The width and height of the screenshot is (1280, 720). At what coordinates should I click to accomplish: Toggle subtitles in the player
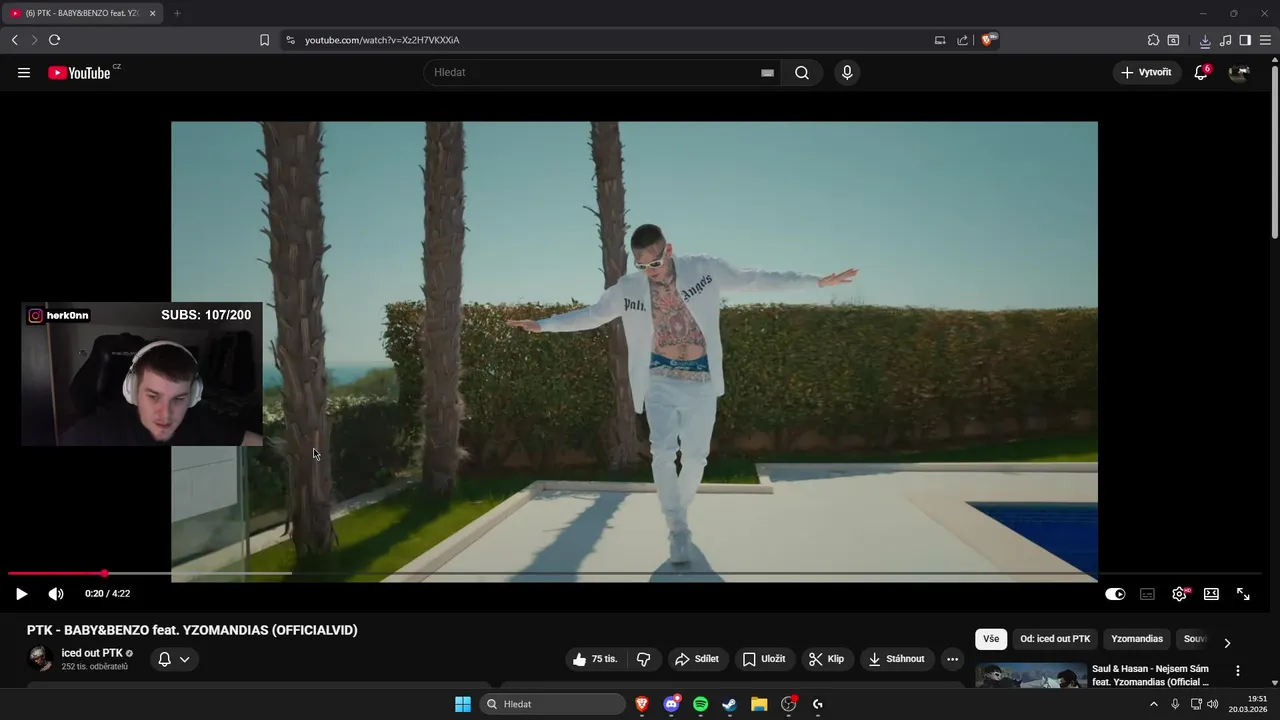click(1147, 594)
